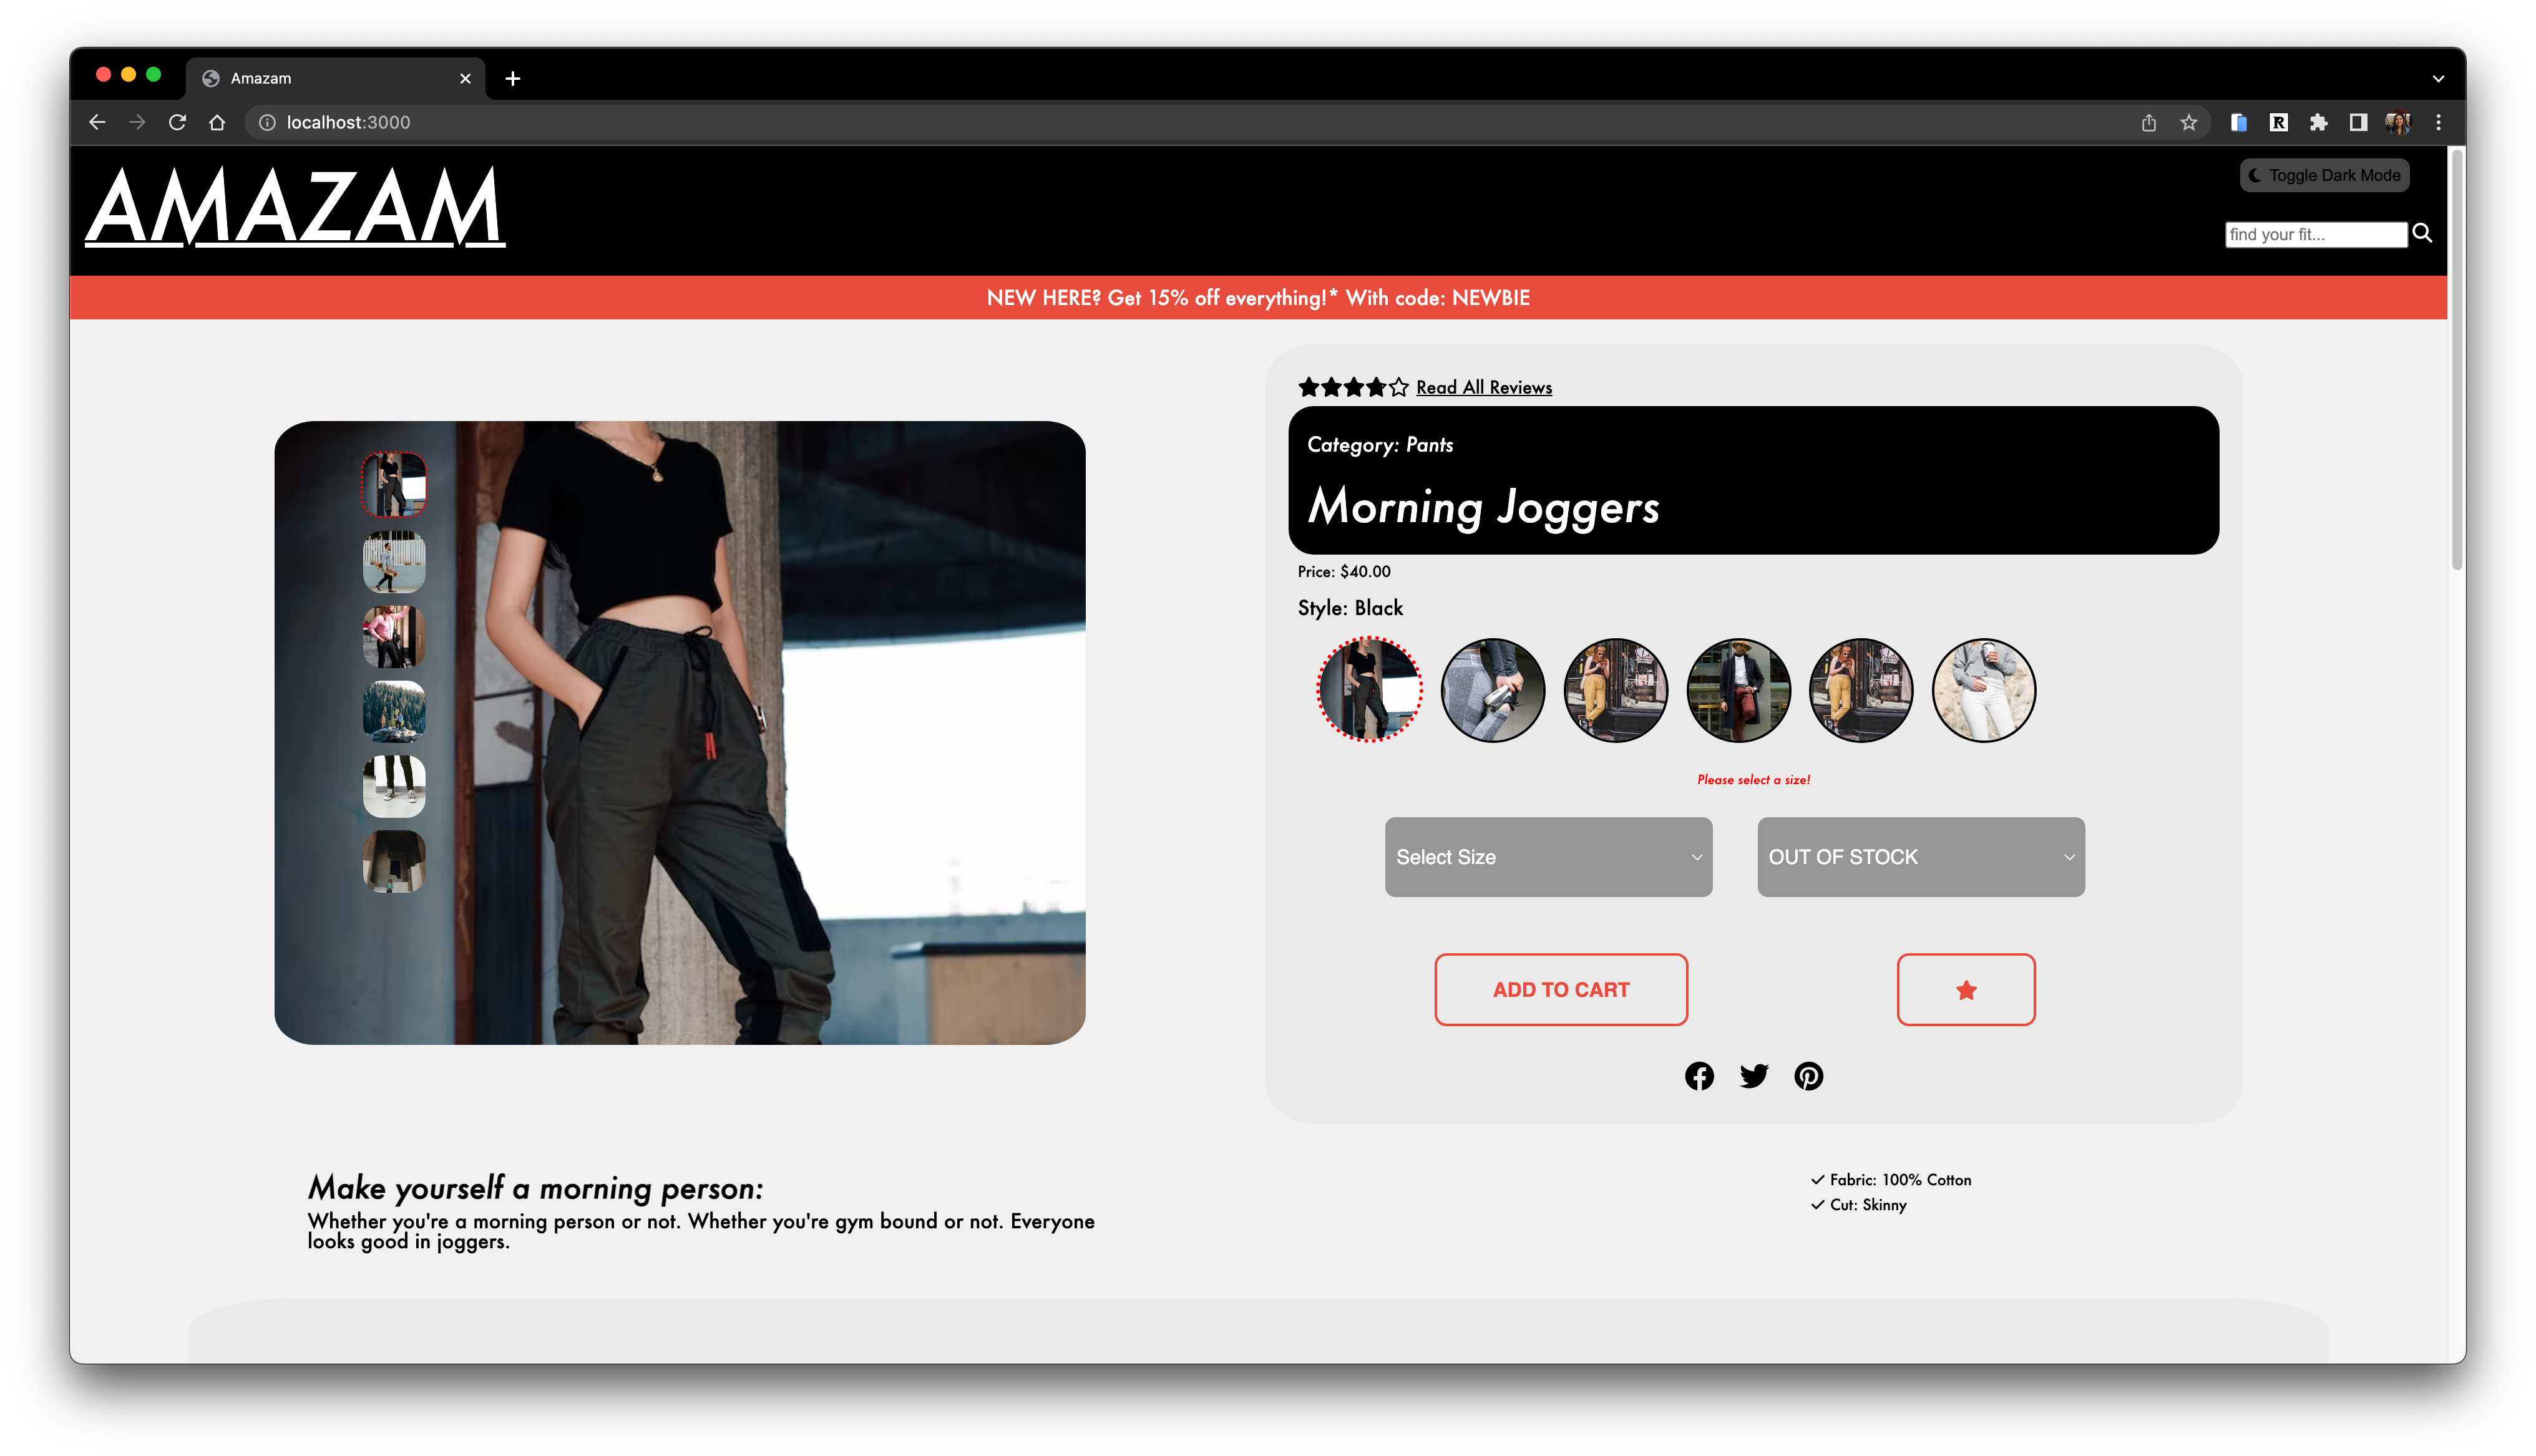2536x1456 pixels.
Task: Click the find your fit search field
Action: pos(2315,234)
